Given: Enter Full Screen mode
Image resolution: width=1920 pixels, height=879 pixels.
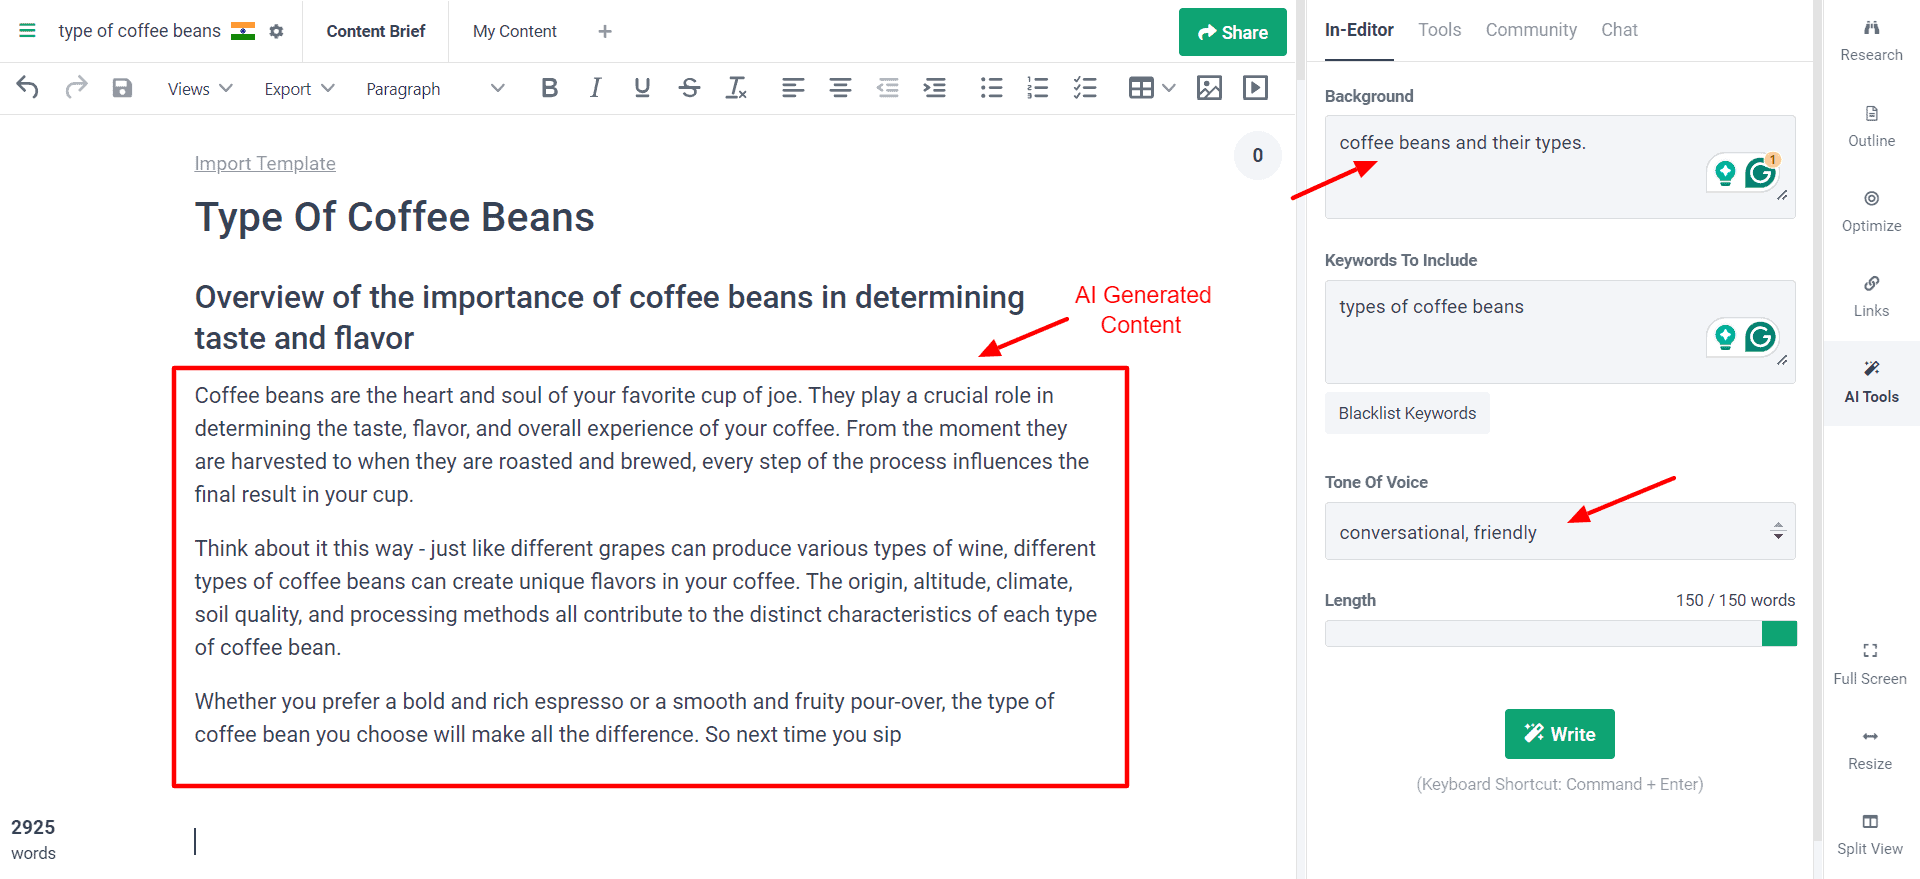Looking at the screenshot, I should (x=1870, y=663).
